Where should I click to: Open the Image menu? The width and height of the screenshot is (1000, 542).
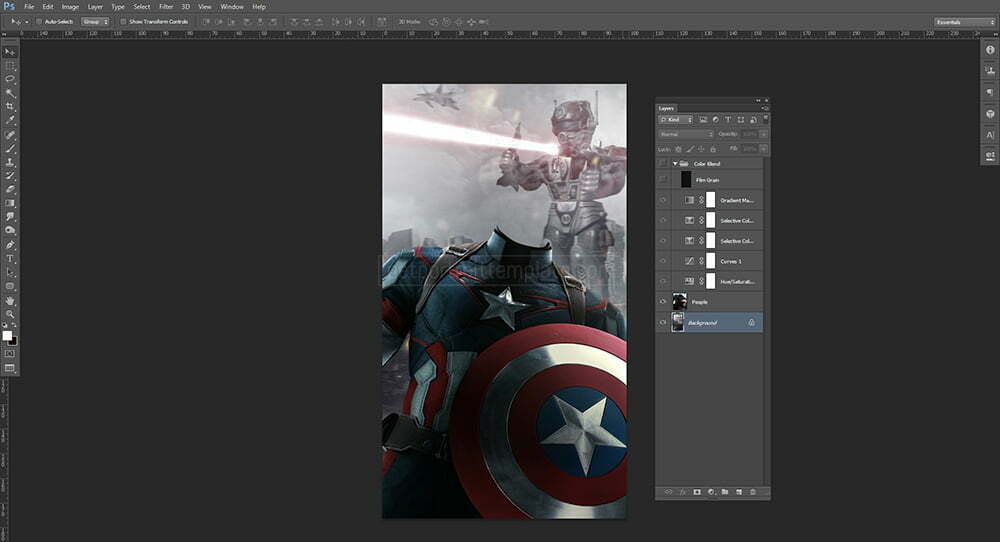tap(70, 6)
